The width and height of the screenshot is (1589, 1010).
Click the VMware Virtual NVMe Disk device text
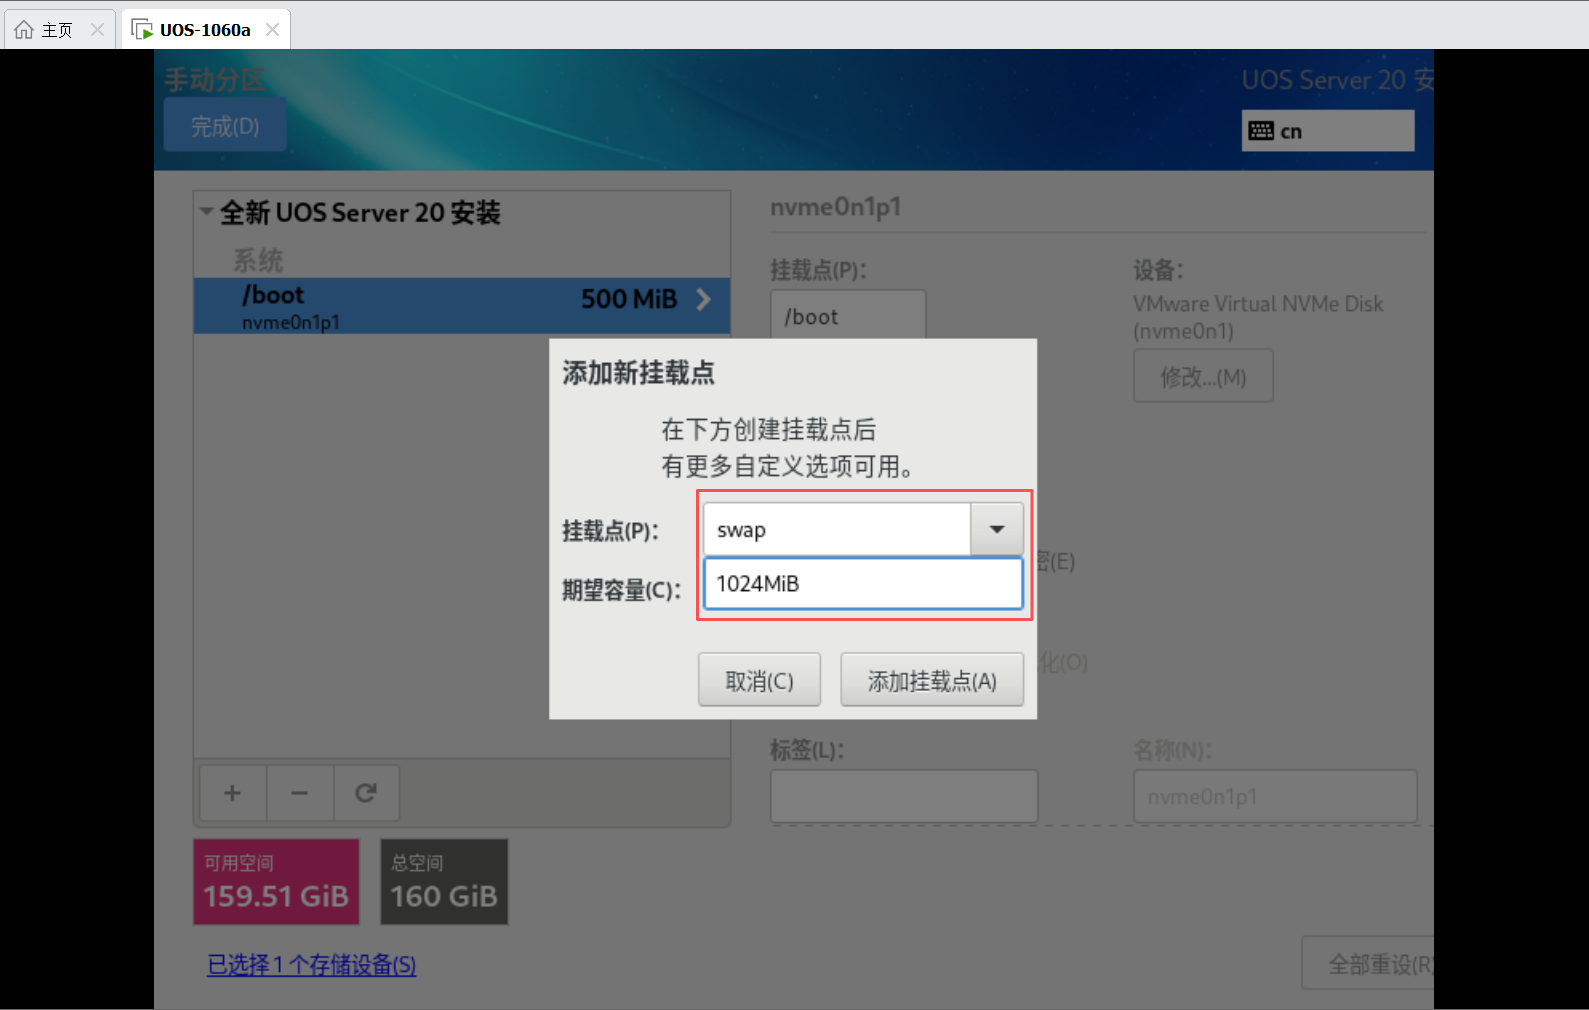1258,317
